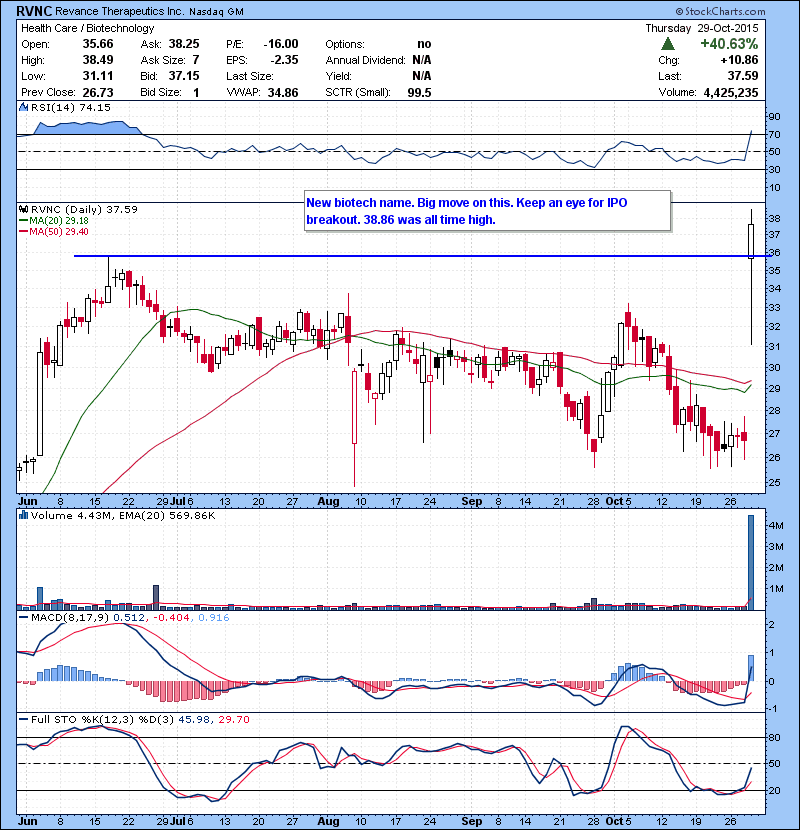Click the Volume panel bar-chart icon
The height and width of the screenshot is (830, 800).
click(23, 515)
